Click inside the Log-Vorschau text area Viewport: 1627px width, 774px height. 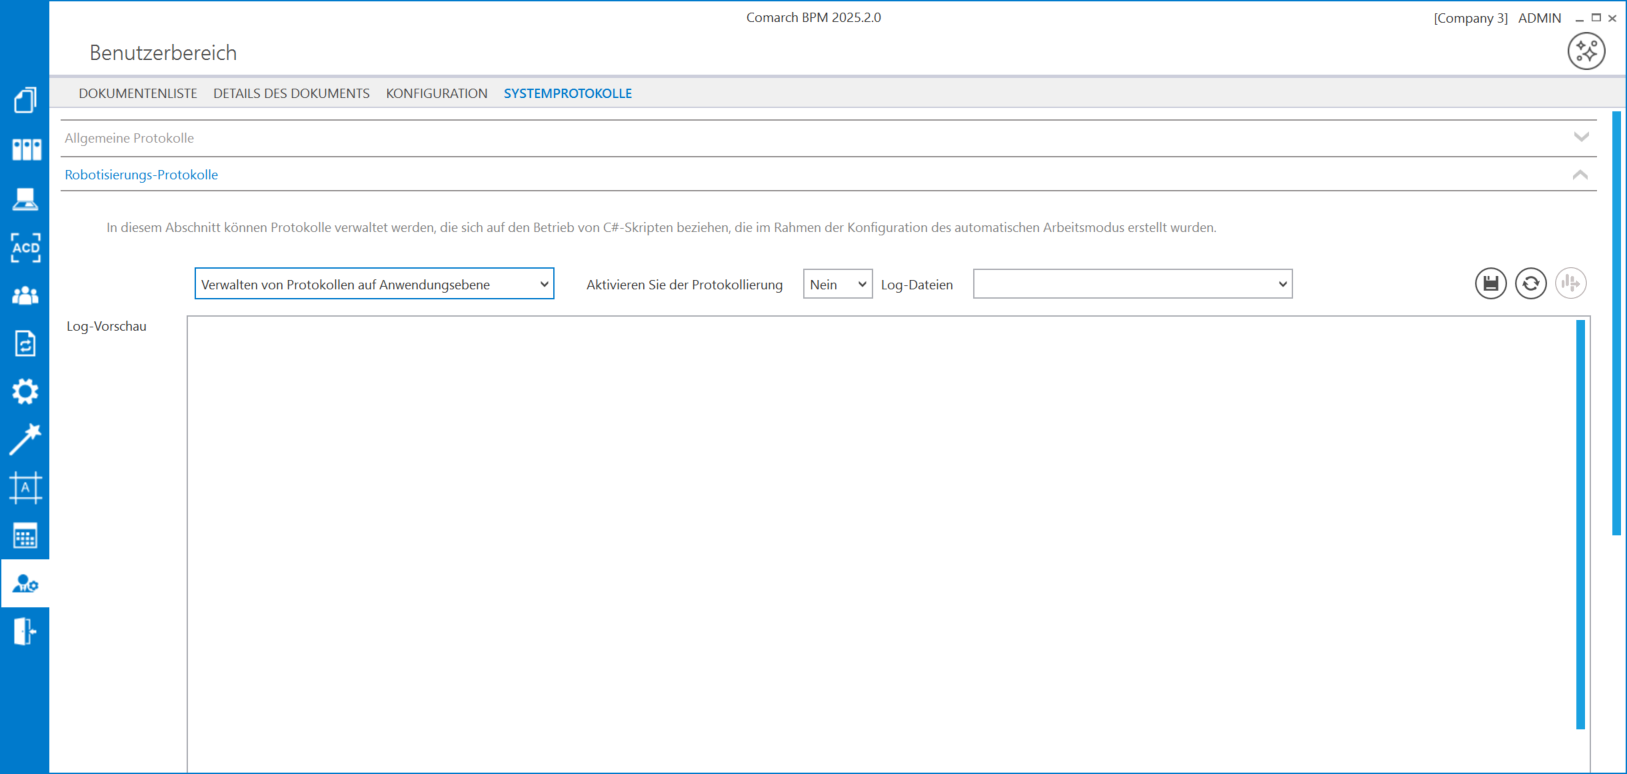pos(880,540)
